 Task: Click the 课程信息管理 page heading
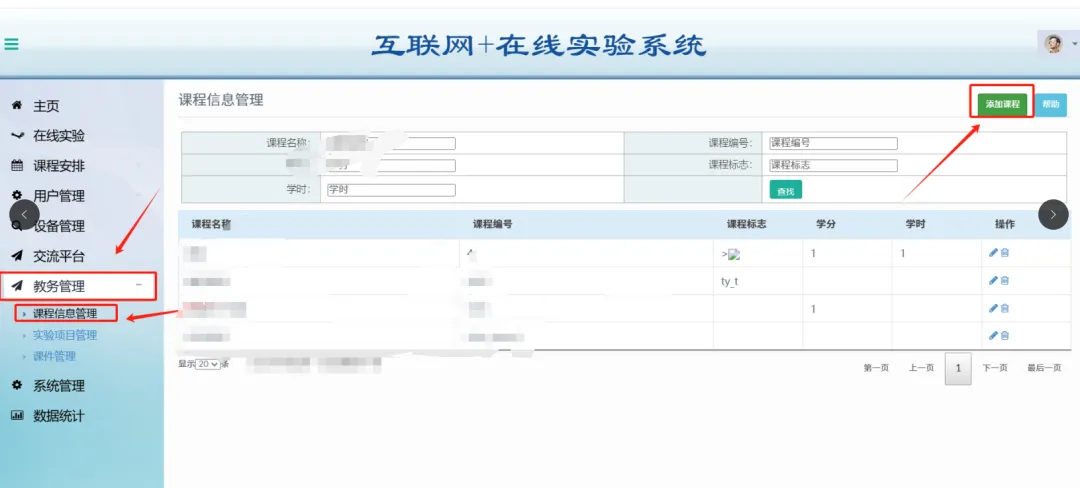220,100
